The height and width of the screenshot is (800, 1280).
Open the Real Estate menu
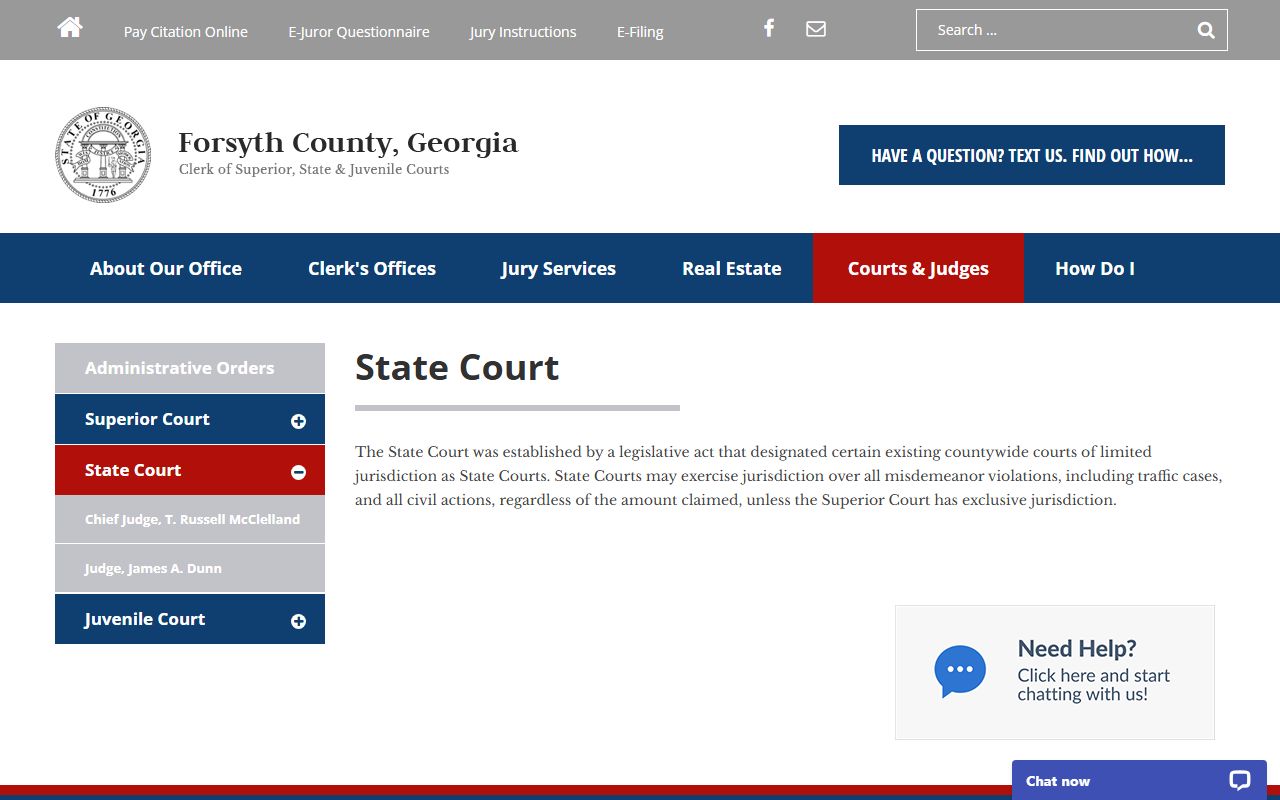[x=732, y=268]
